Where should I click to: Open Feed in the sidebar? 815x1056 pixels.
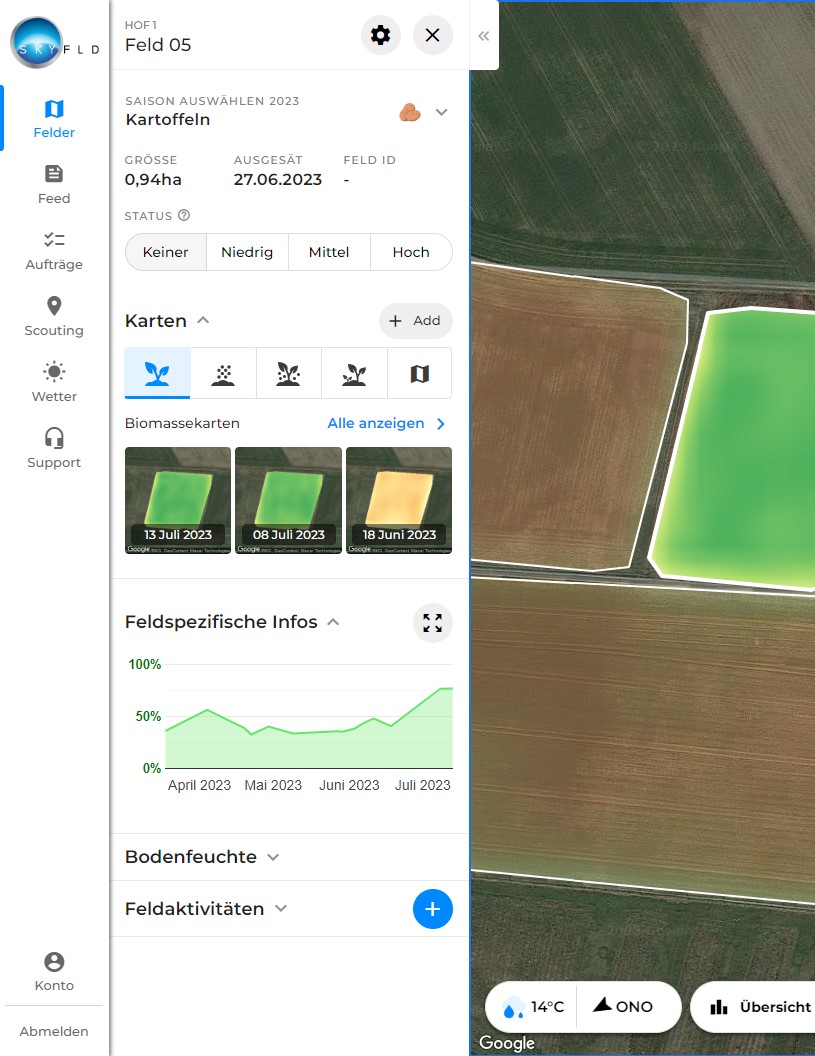tap(54, 185)
